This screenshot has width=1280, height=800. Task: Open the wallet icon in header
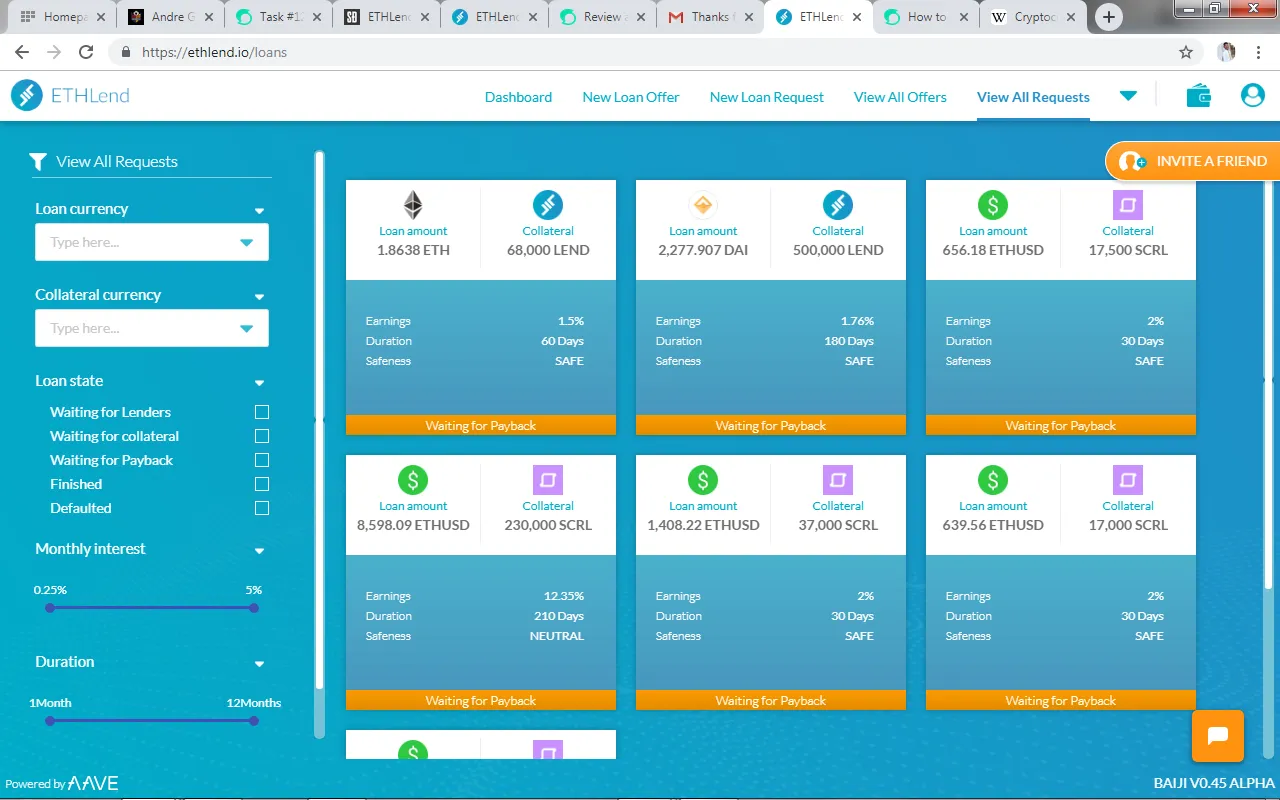click(x=1198, y=96)
